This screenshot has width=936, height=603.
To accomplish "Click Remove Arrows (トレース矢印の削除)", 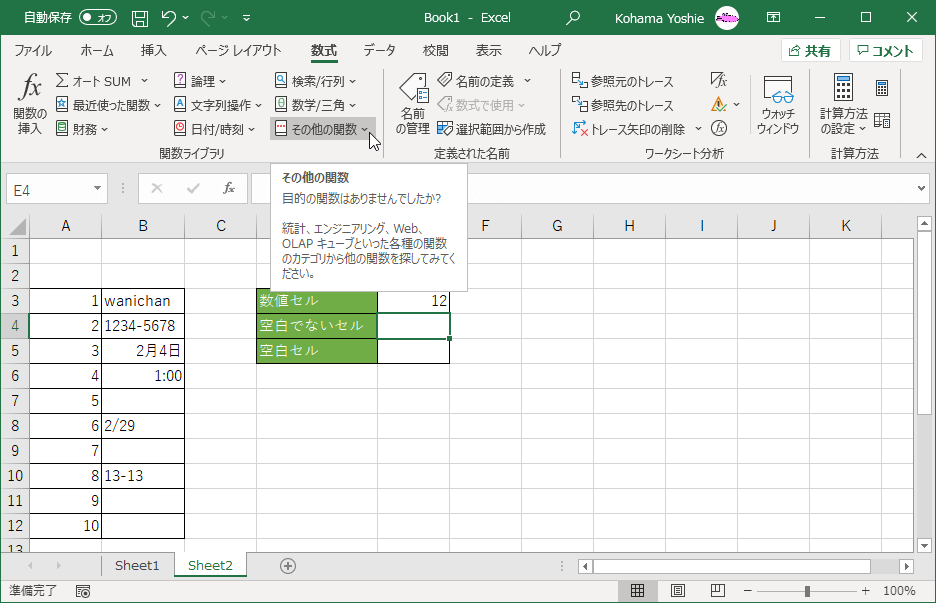I will click(628, 129).
